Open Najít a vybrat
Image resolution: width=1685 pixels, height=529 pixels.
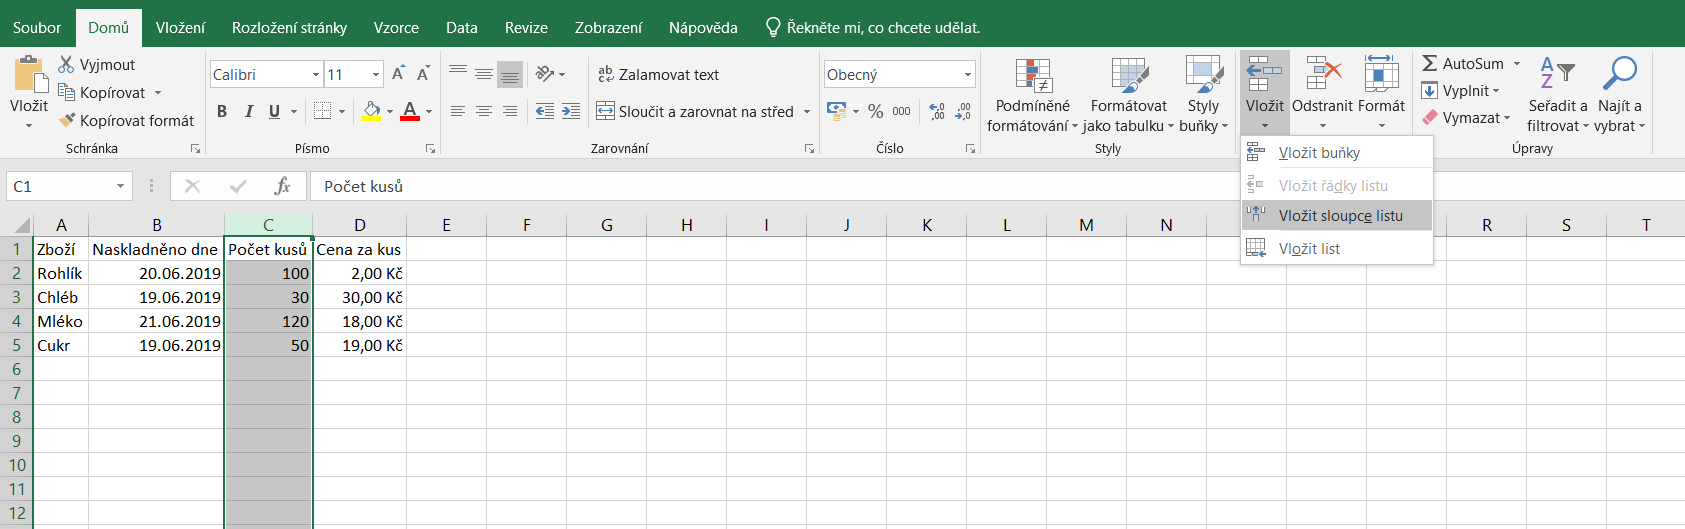(x=1620, y=95)
